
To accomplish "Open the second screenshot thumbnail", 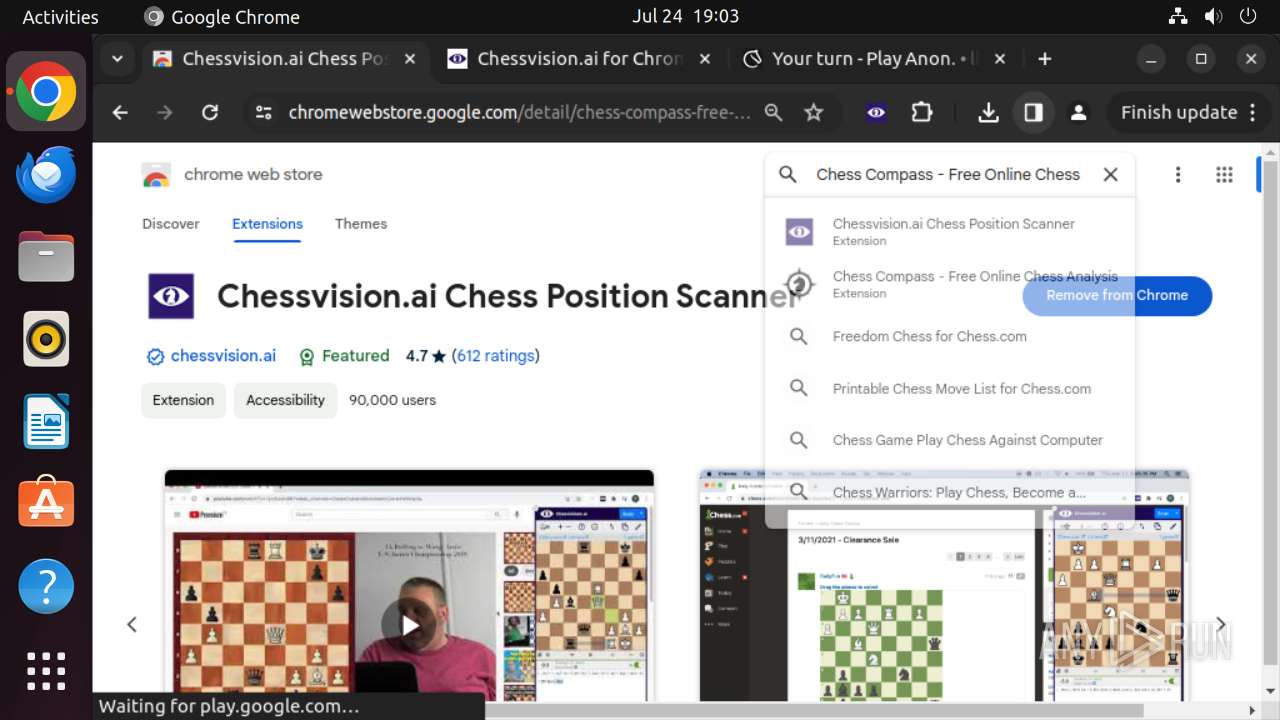I will 944,585.
